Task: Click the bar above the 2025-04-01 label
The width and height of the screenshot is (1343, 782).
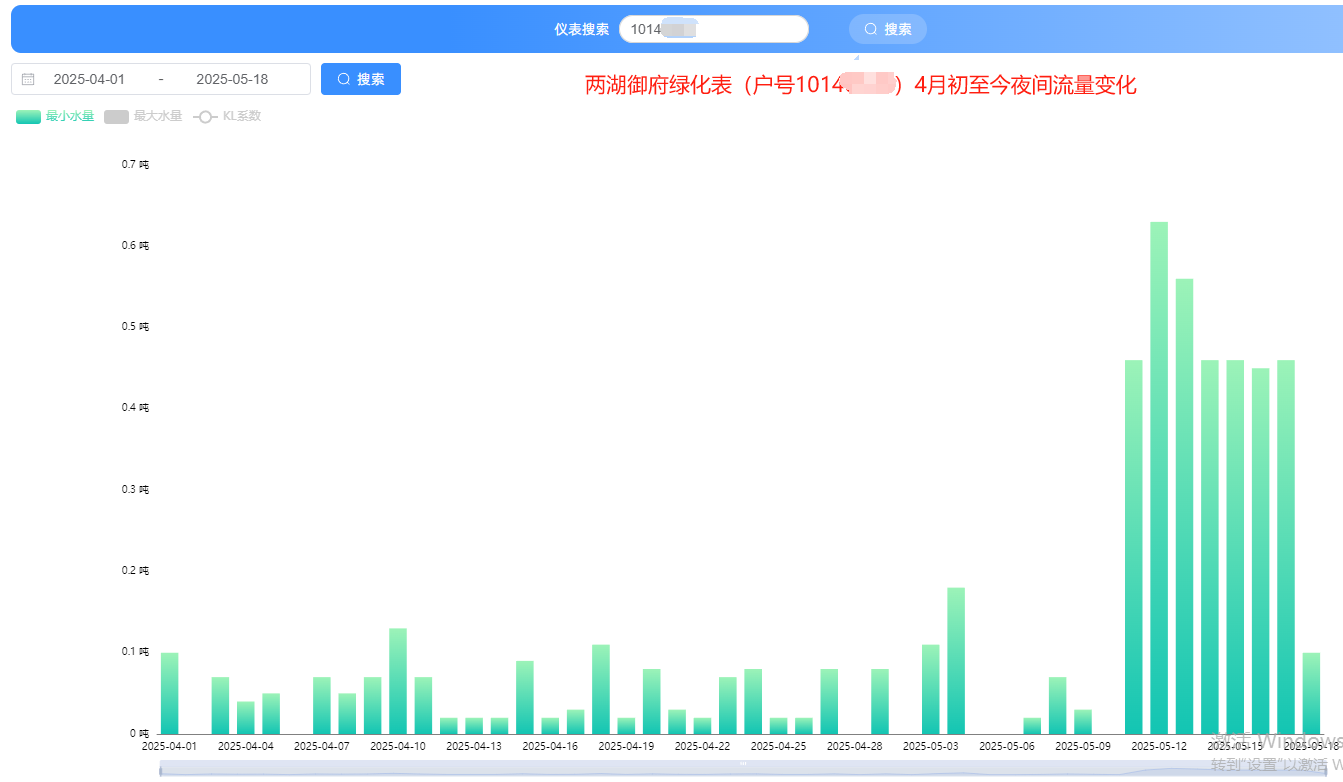Action: (169, 693)
